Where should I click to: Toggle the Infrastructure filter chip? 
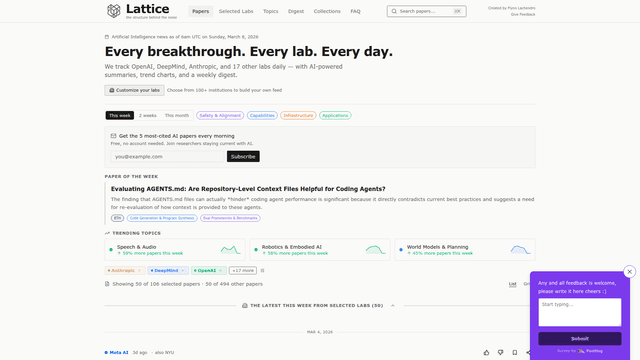coord(298,116)
